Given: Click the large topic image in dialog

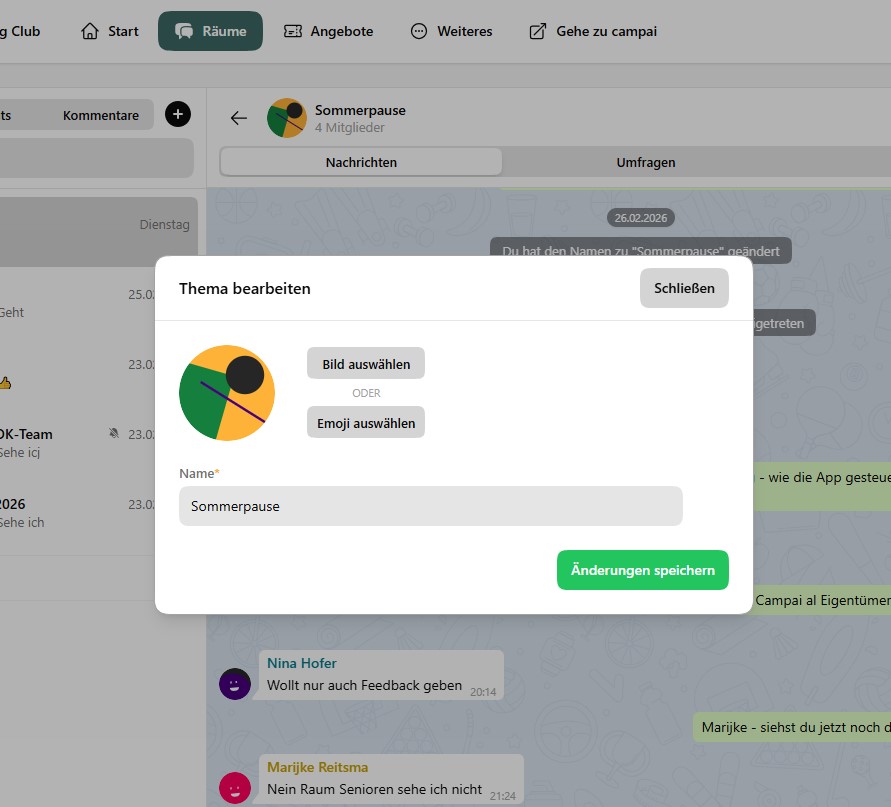Looking at the screenshot, I should click(x=227, y=393).
